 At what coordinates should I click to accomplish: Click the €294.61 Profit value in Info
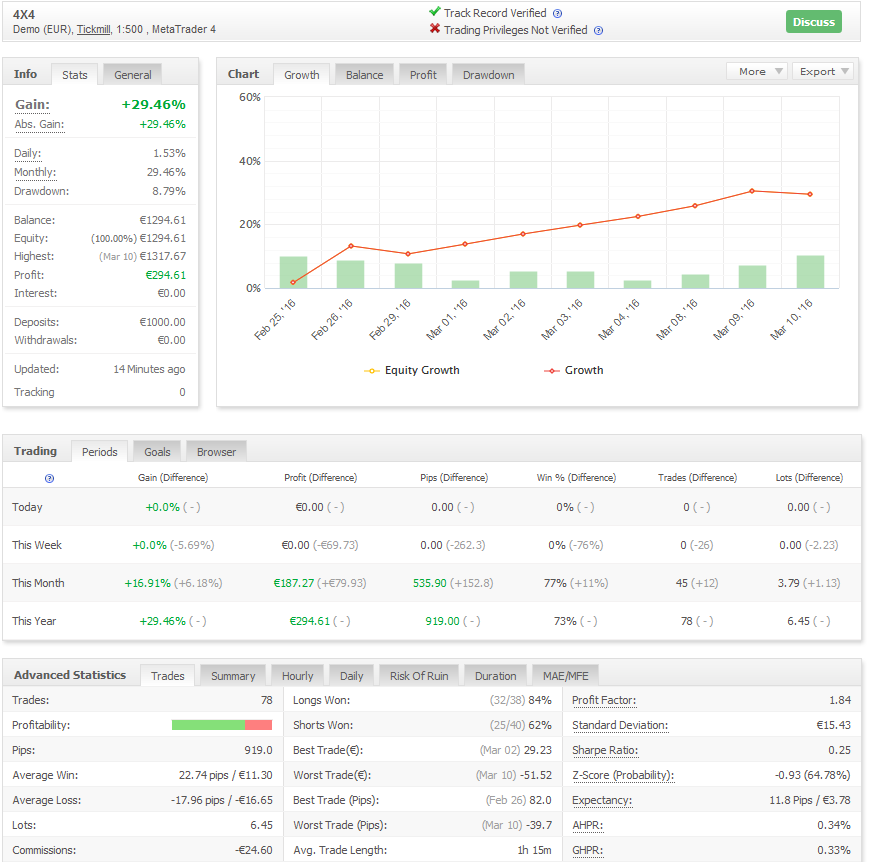tap(165, 275)
